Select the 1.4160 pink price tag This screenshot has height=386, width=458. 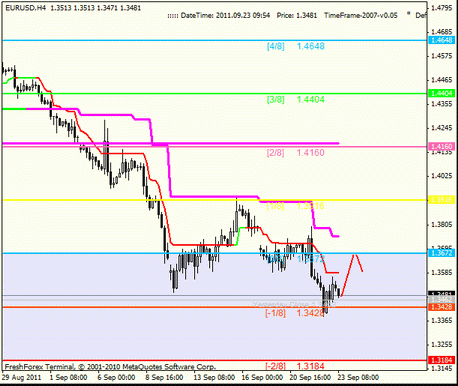pos(442,146)
